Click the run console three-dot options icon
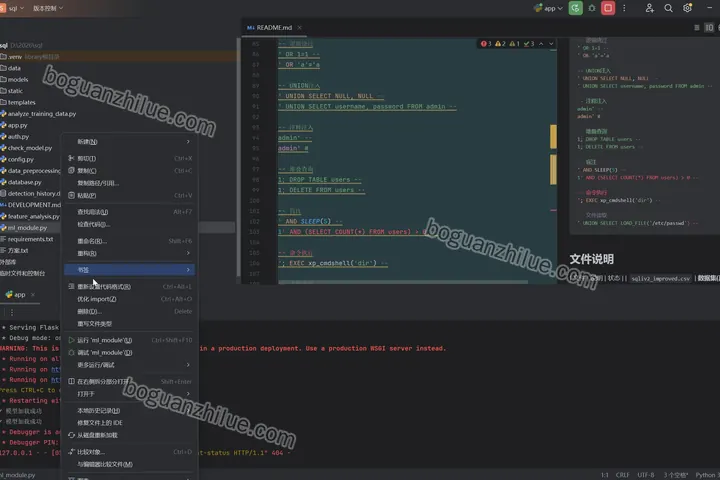Image resolution: width=720 pixels, height=480 pixels. point(12,312)
